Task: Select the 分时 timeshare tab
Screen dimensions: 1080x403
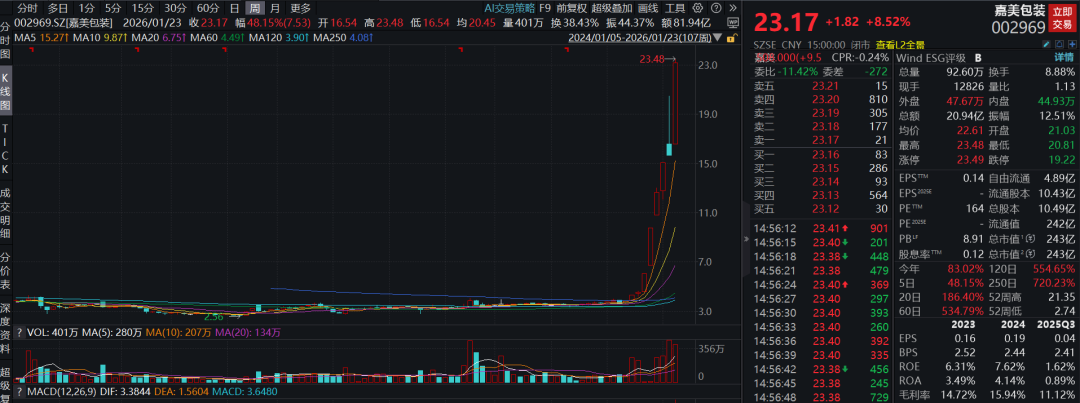Action: [27, 8]
